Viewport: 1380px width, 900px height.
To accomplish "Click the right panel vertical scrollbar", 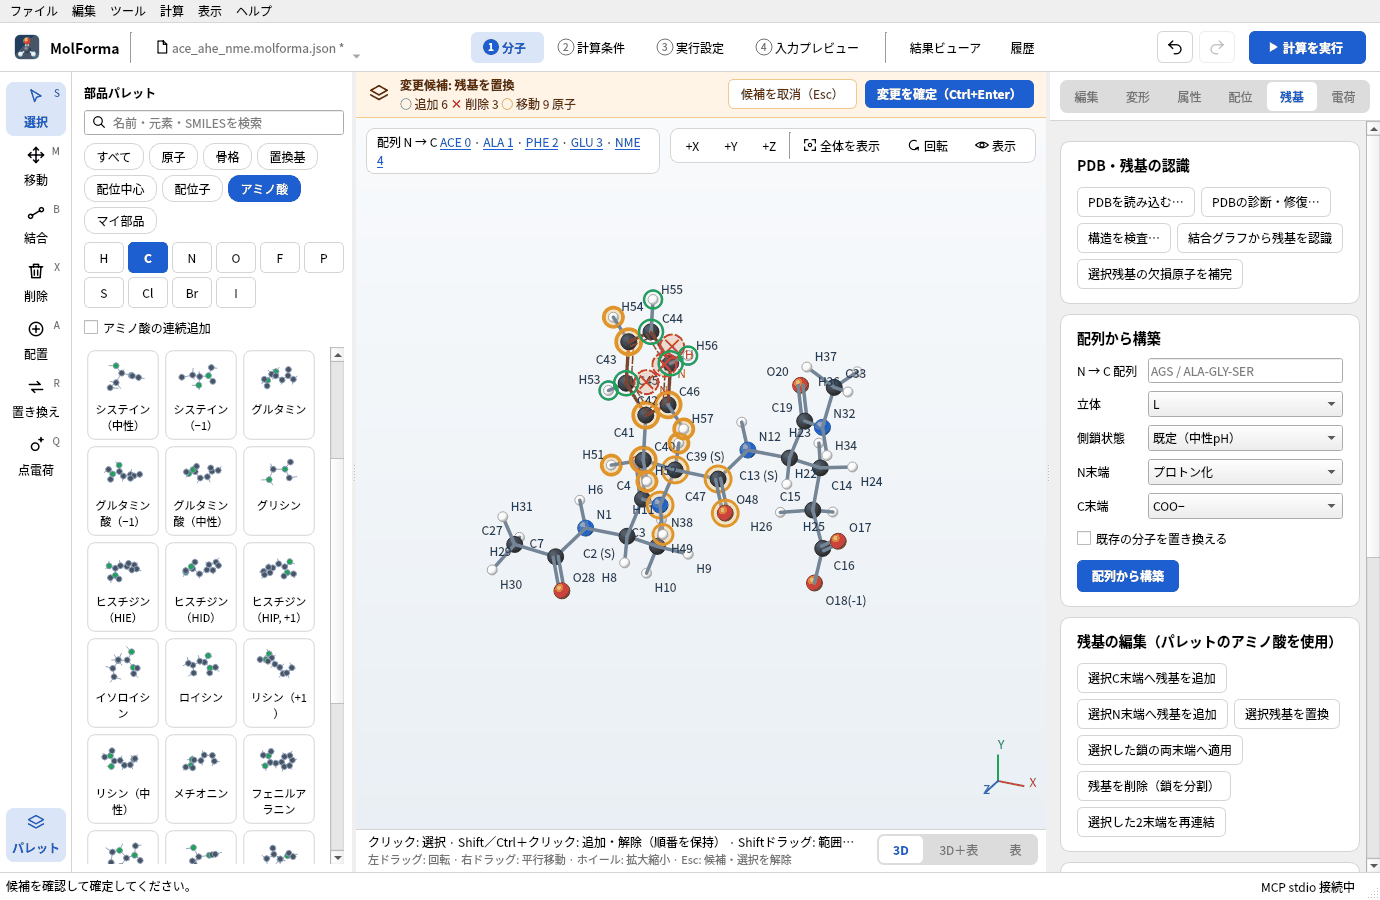I will click(1373, 496).
